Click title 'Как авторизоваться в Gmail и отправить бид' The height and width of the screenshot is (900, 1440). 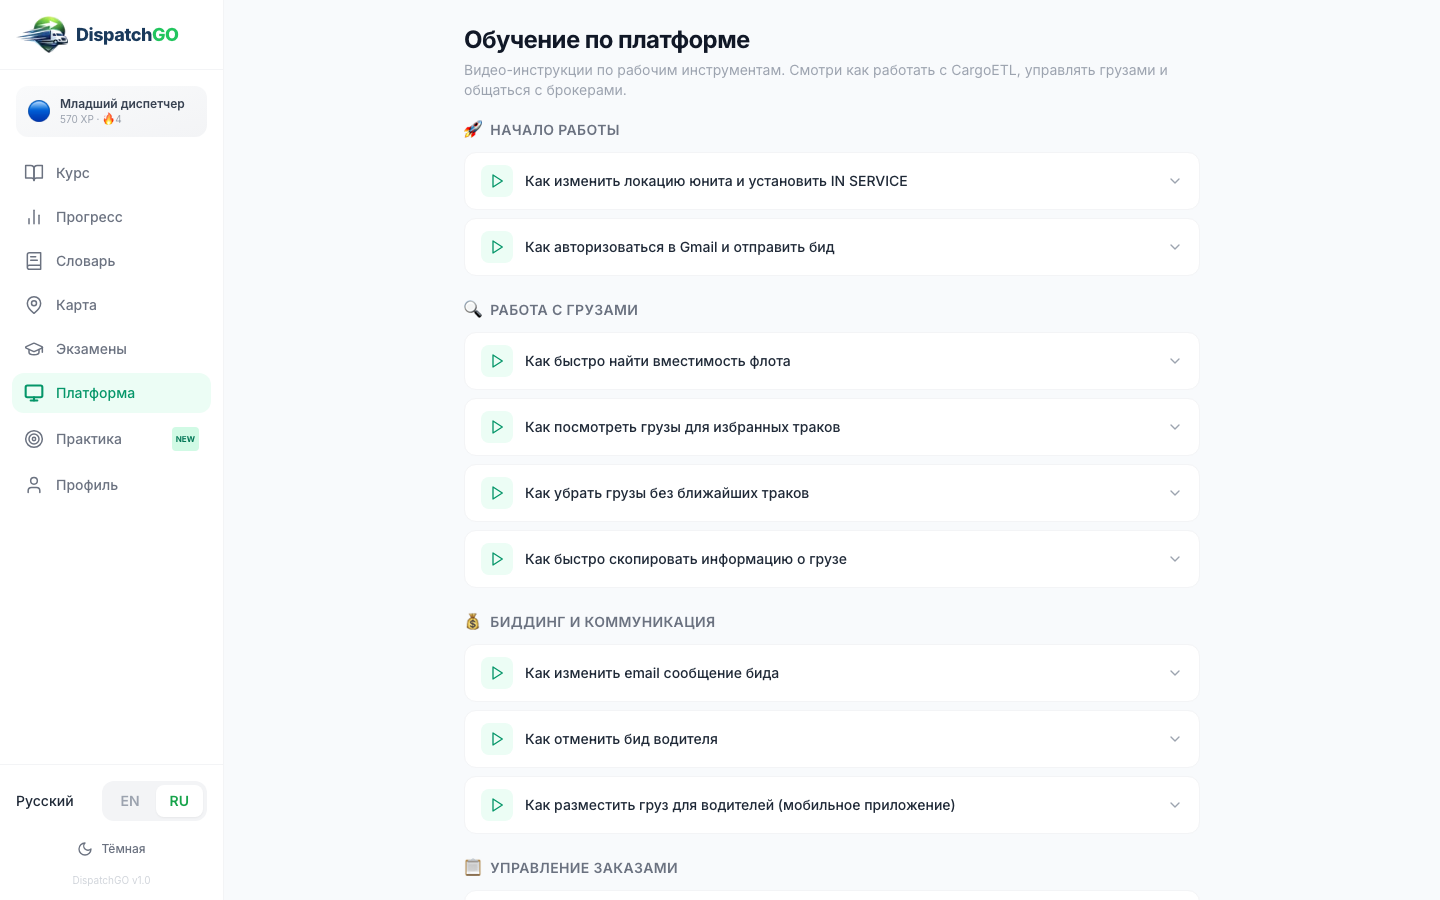[680, 247]
